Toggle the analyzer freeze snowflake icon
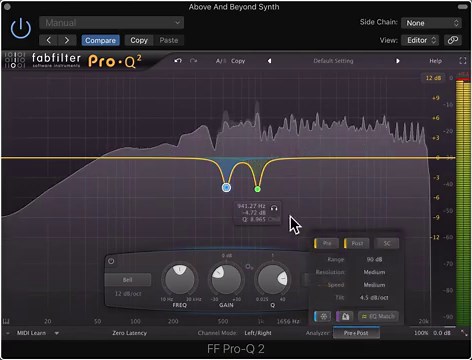 pos(323,316)
